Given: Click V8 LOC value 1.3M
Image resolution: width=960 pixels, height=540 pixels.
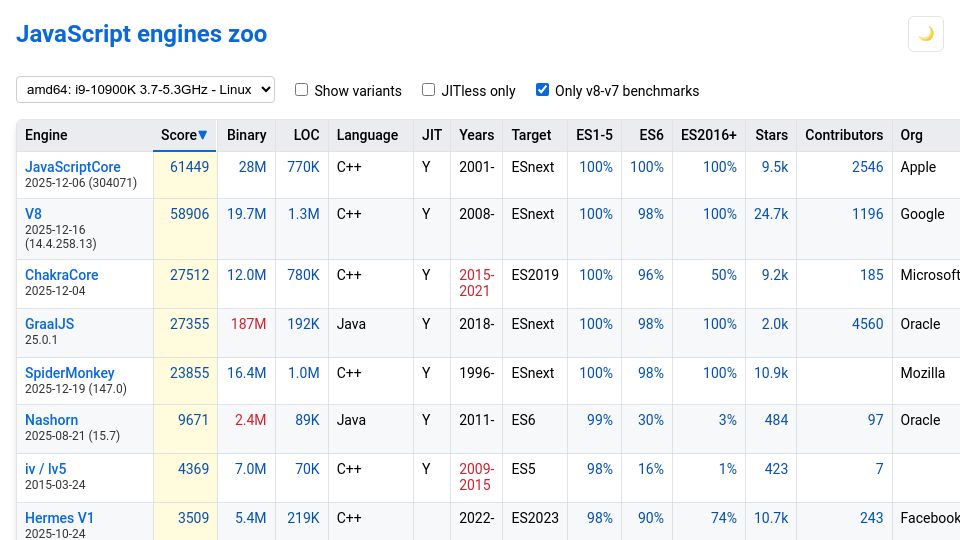Looking at the screenshot, I should pos(304,214).
